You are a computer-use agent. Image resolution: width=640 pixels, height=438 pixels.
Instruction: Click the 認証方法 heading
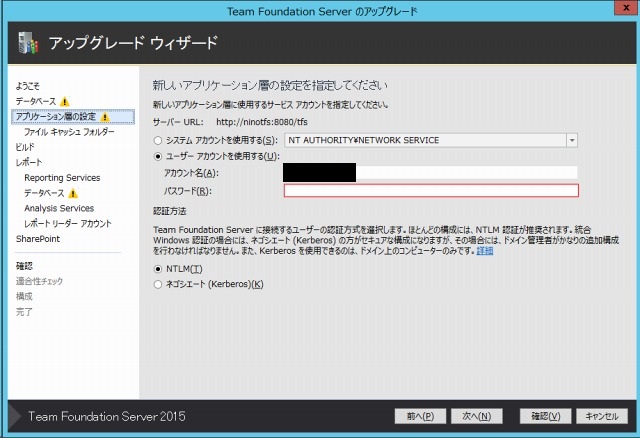pyautogui.click(x=170, y=211)
